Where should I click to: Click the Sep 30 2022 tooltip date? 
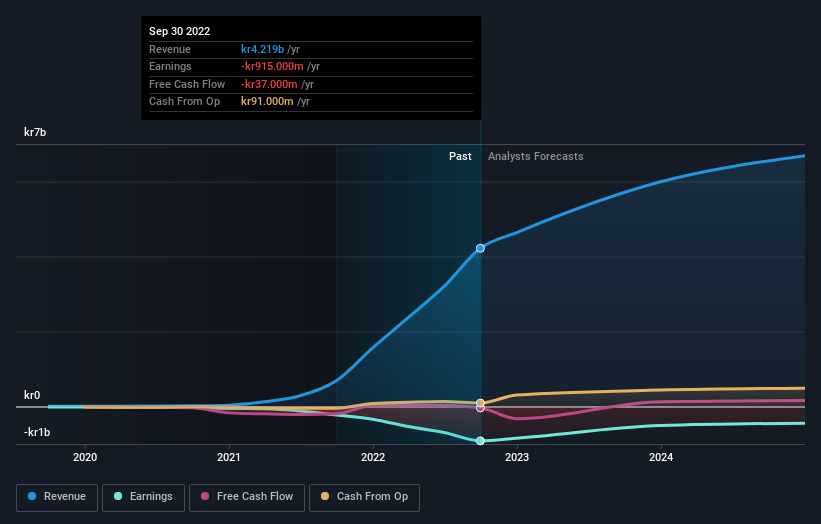(x=180, y=31)
